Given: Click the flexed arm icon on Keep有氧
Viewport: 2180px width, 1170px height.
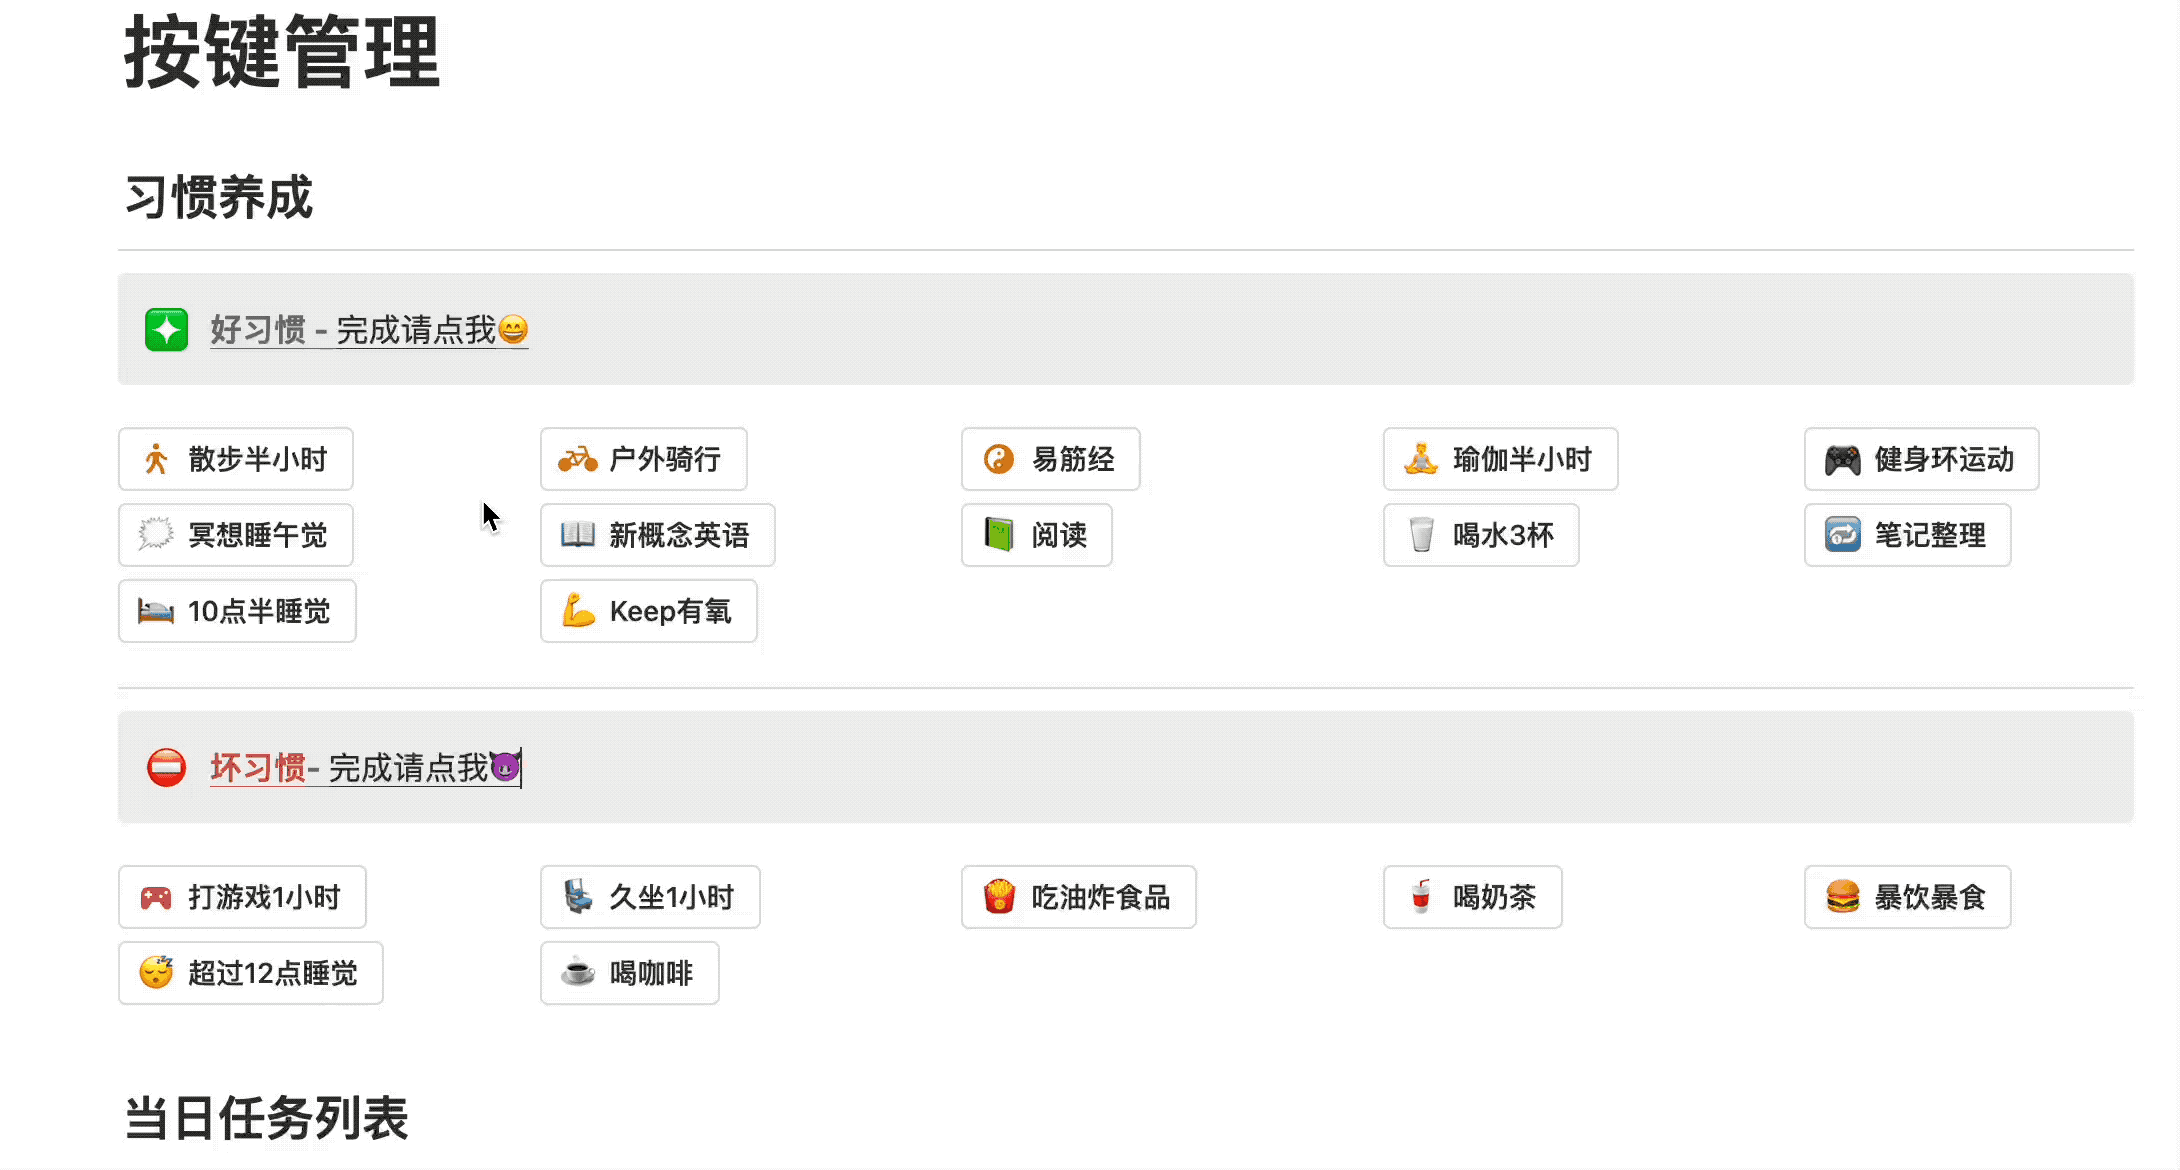Looking at the screenshot, I should (578, 611).
